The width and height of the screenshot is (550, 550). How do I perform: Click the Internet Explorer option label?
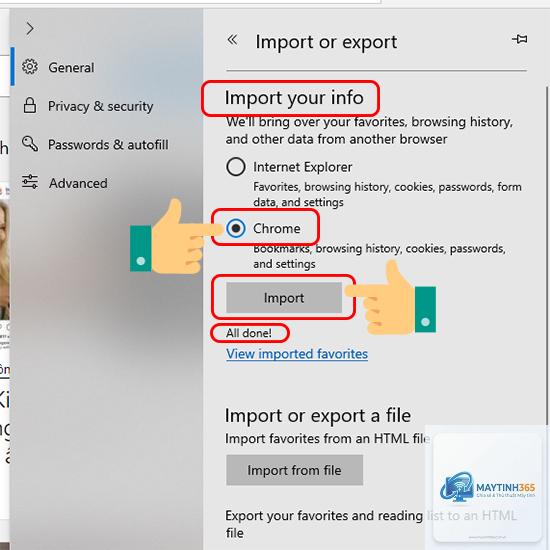[302, 167]
